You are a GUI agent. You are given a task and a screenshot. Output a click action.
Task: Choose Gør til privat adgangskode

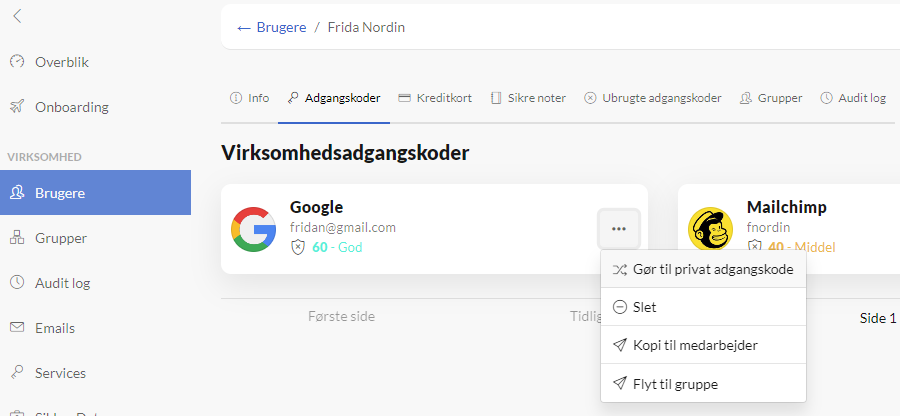pos(703,269)
